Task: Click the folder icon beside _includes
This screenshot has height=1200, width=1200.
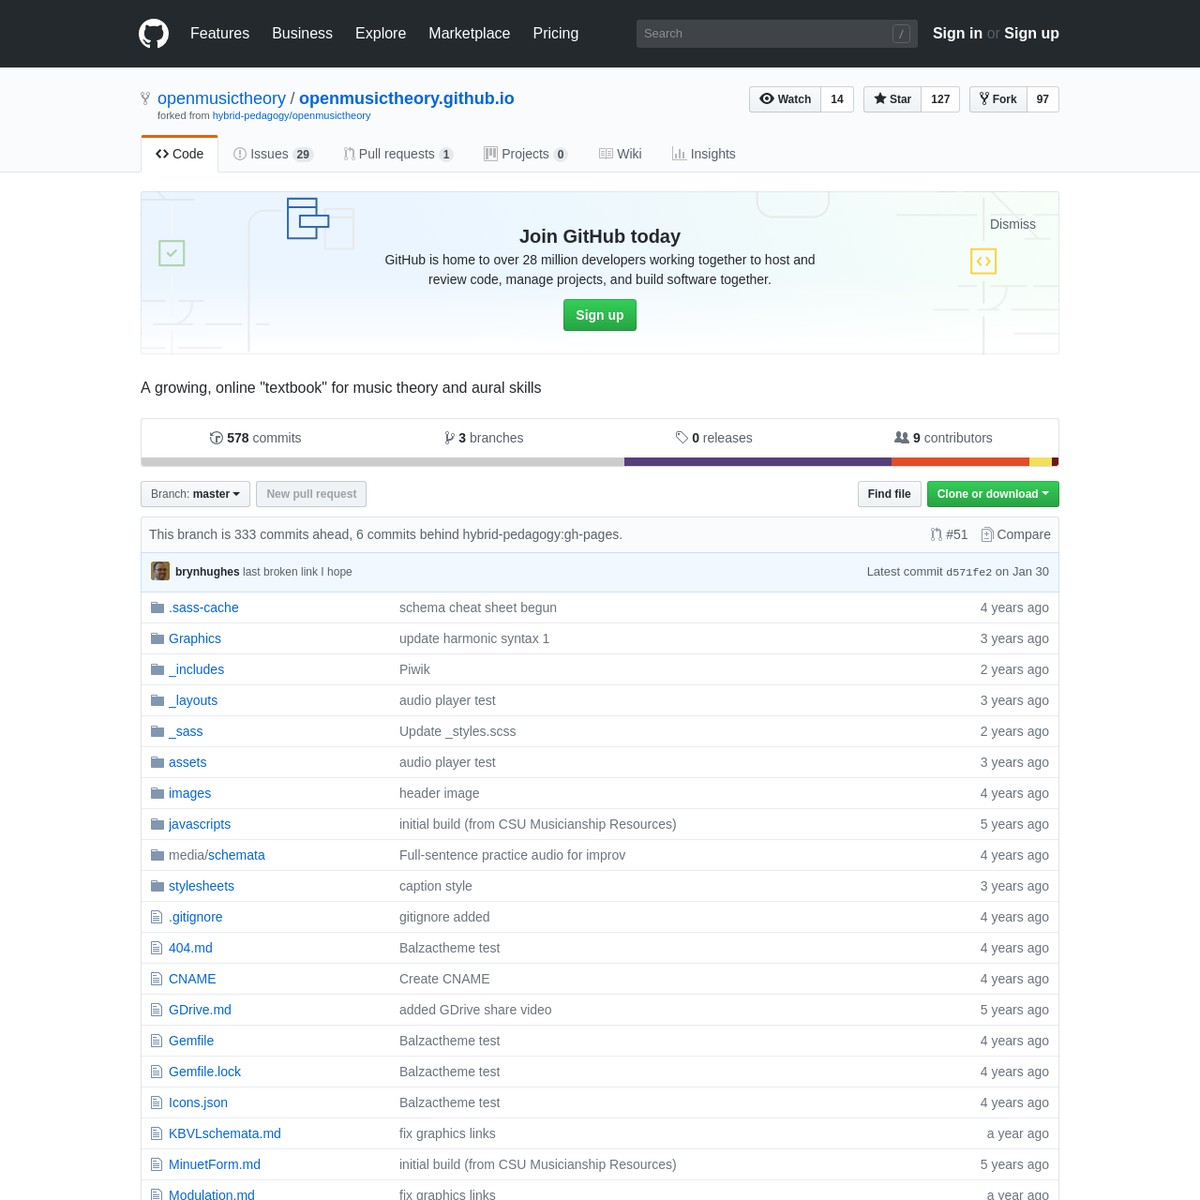Action: 157,669
